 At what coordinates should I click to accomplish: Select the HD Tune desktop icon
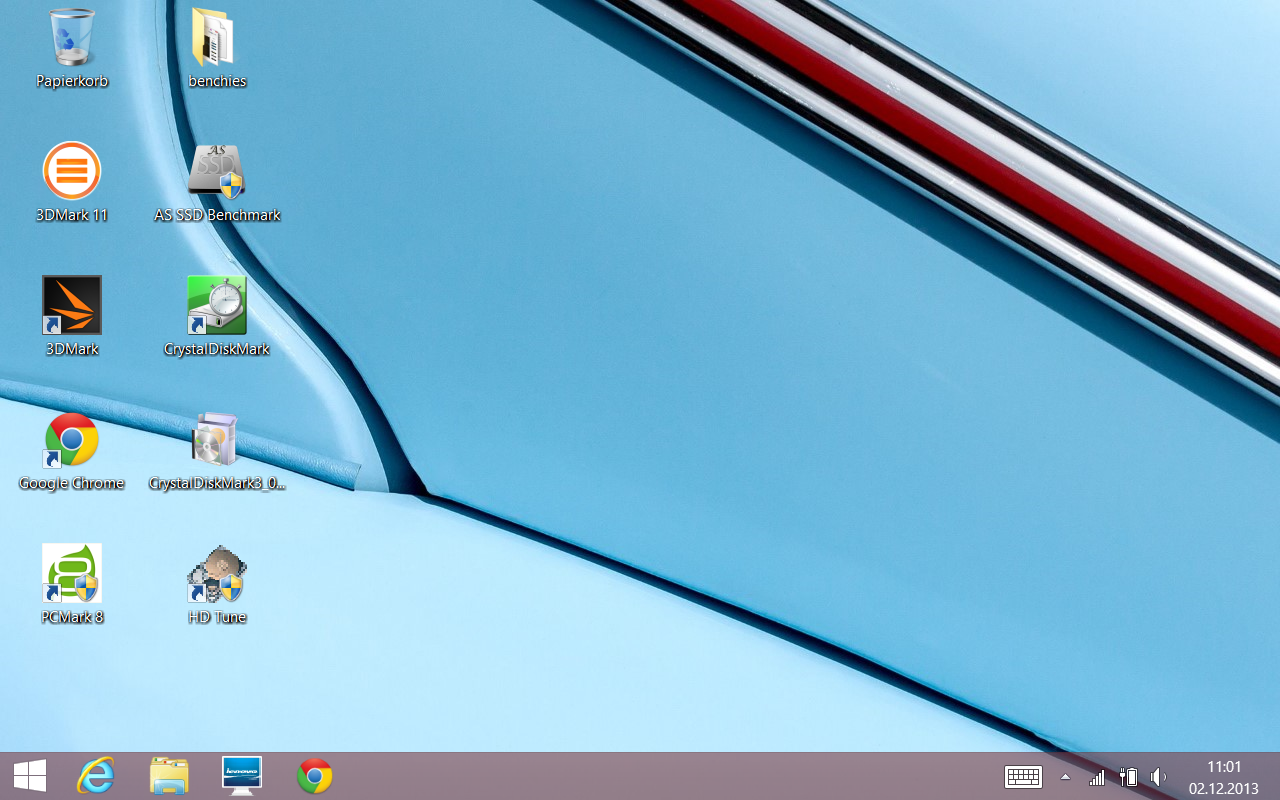point(217,573)
